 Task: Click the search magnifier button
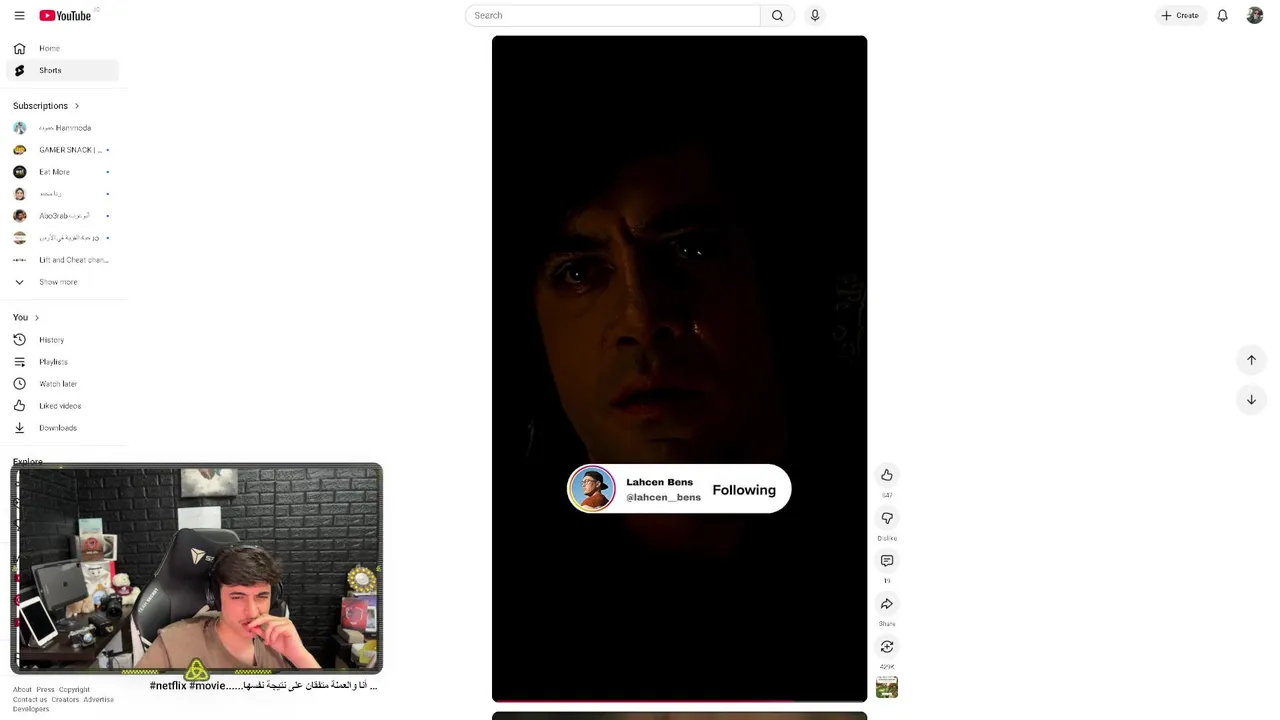pyautogui.click(x=777, y=15)
